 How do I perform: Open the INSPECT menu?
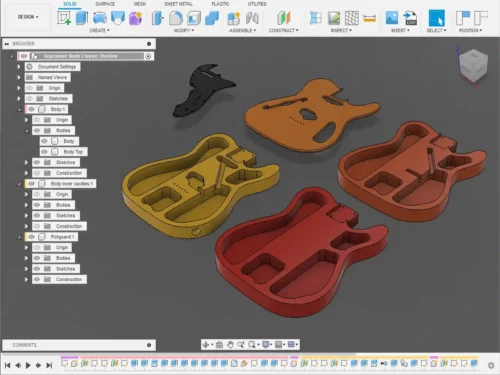tap(341, 30)
